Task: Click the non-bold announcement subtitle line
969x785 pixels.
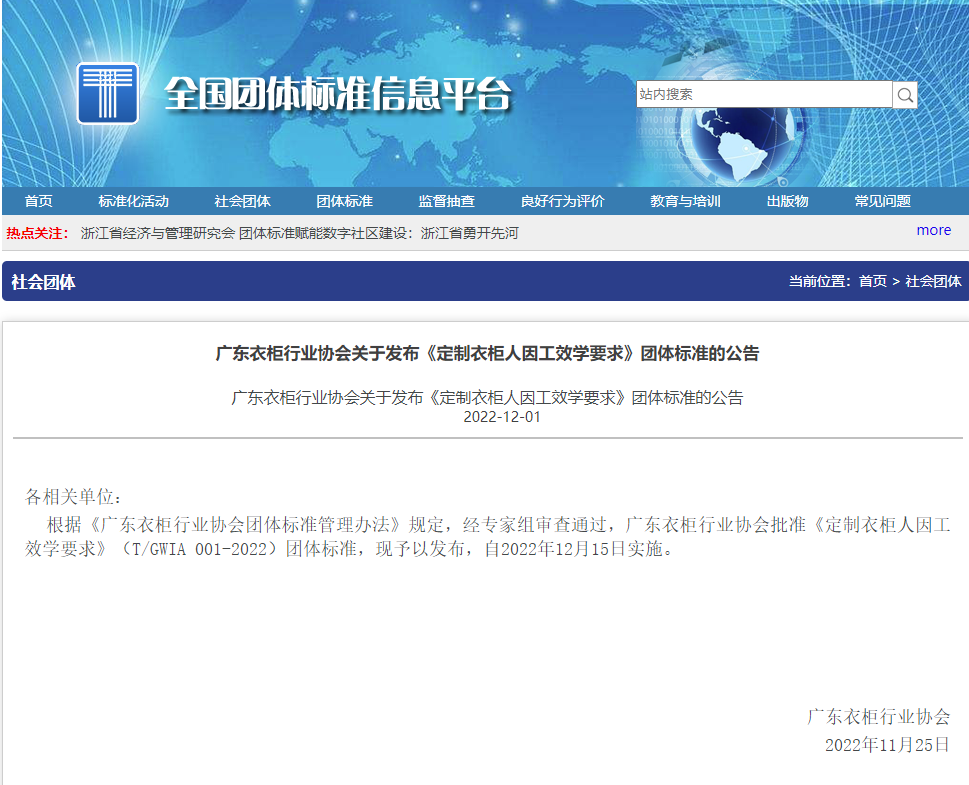Action: 487,397
